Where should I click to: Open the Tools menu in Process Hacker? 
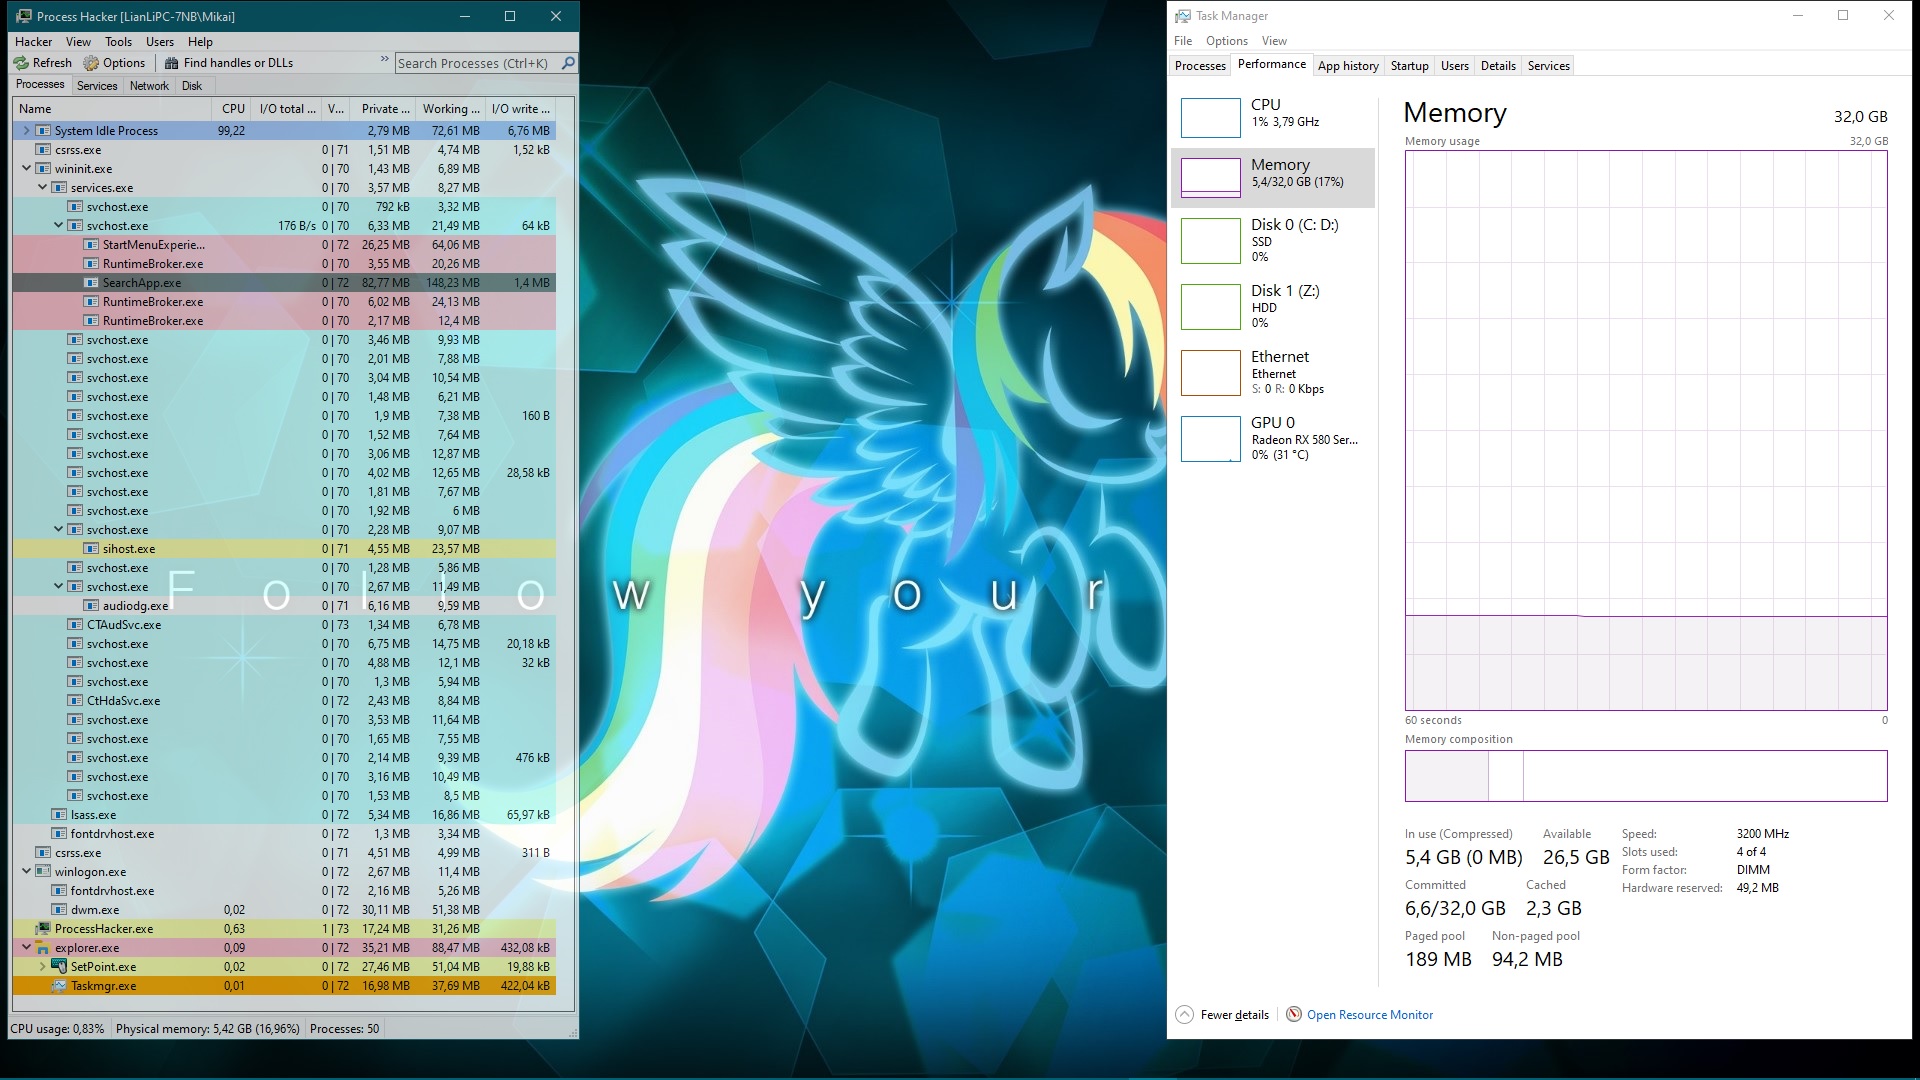[x=118, y=42]
